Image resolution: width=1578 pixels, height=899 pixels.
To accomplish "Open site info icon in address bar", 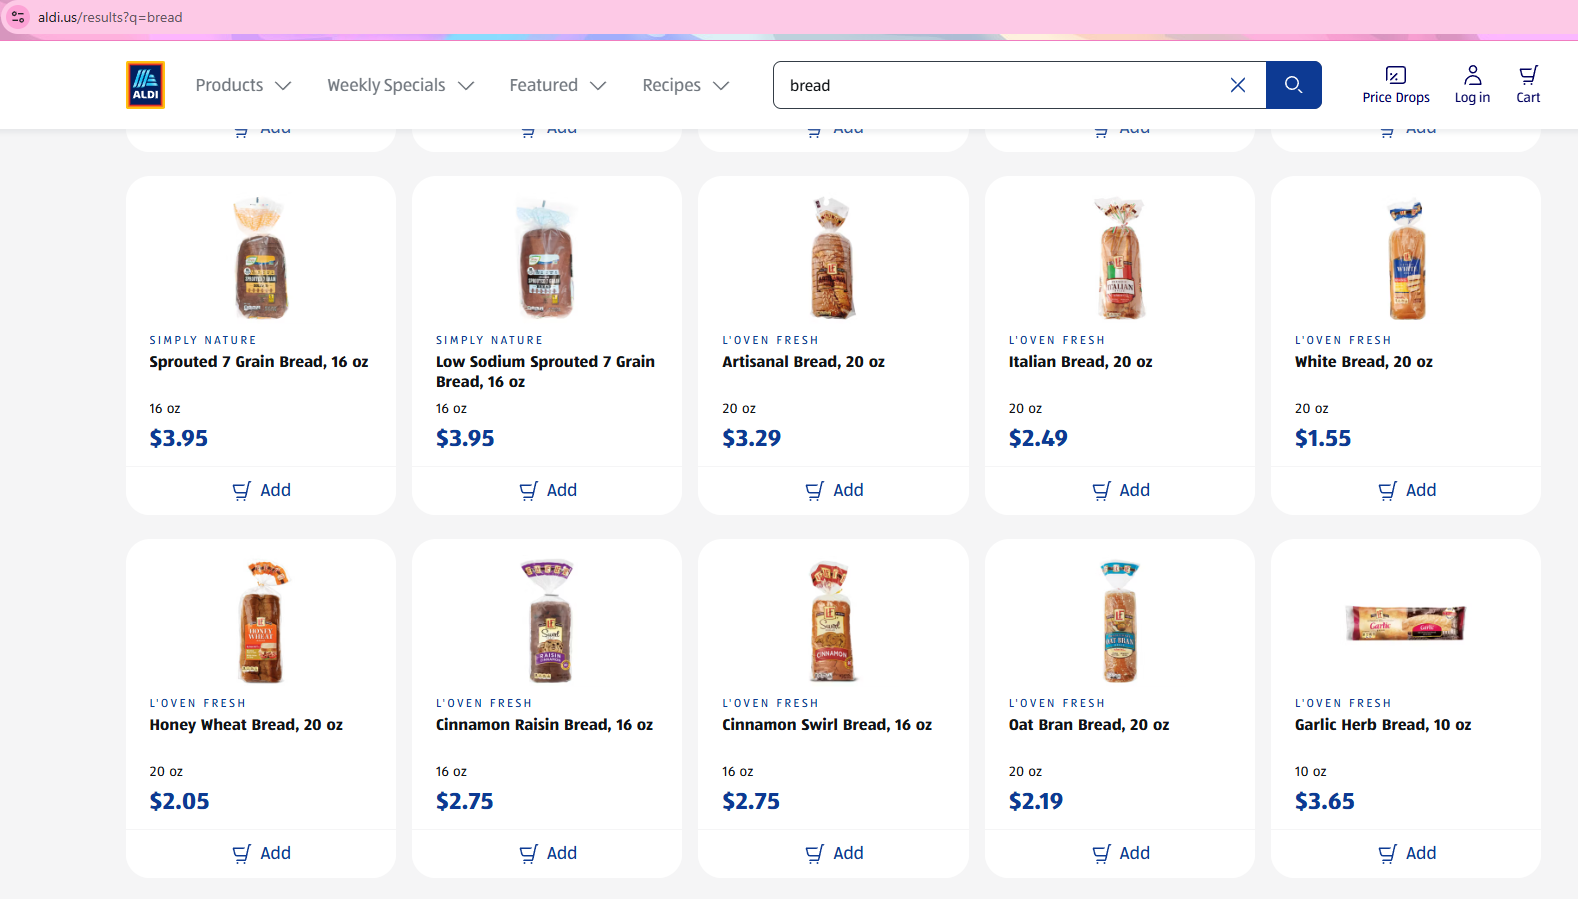I will [18, 17].
